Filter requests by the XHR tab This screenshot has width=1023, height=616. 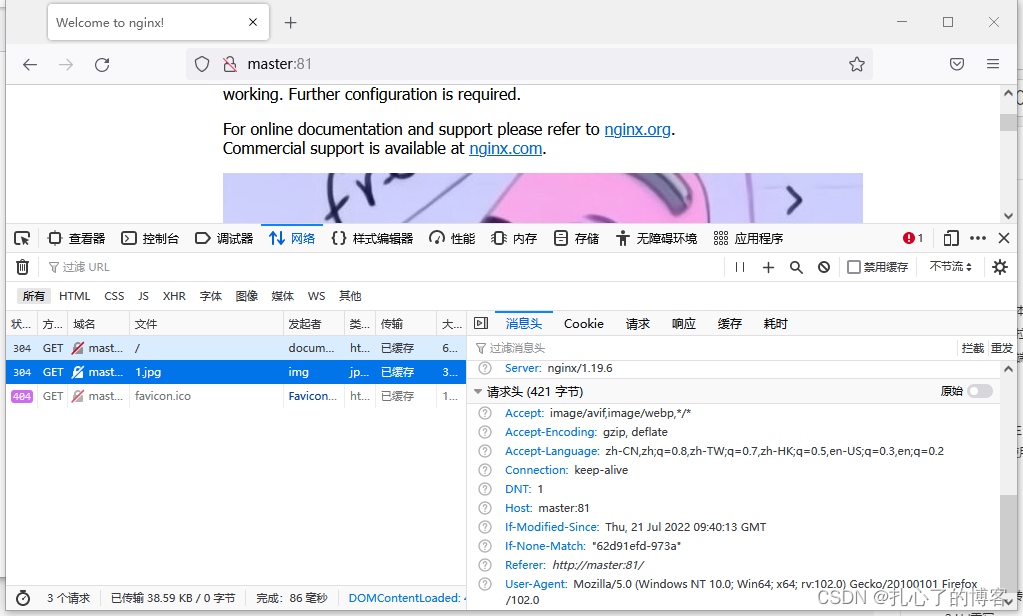tap(174, 295)
